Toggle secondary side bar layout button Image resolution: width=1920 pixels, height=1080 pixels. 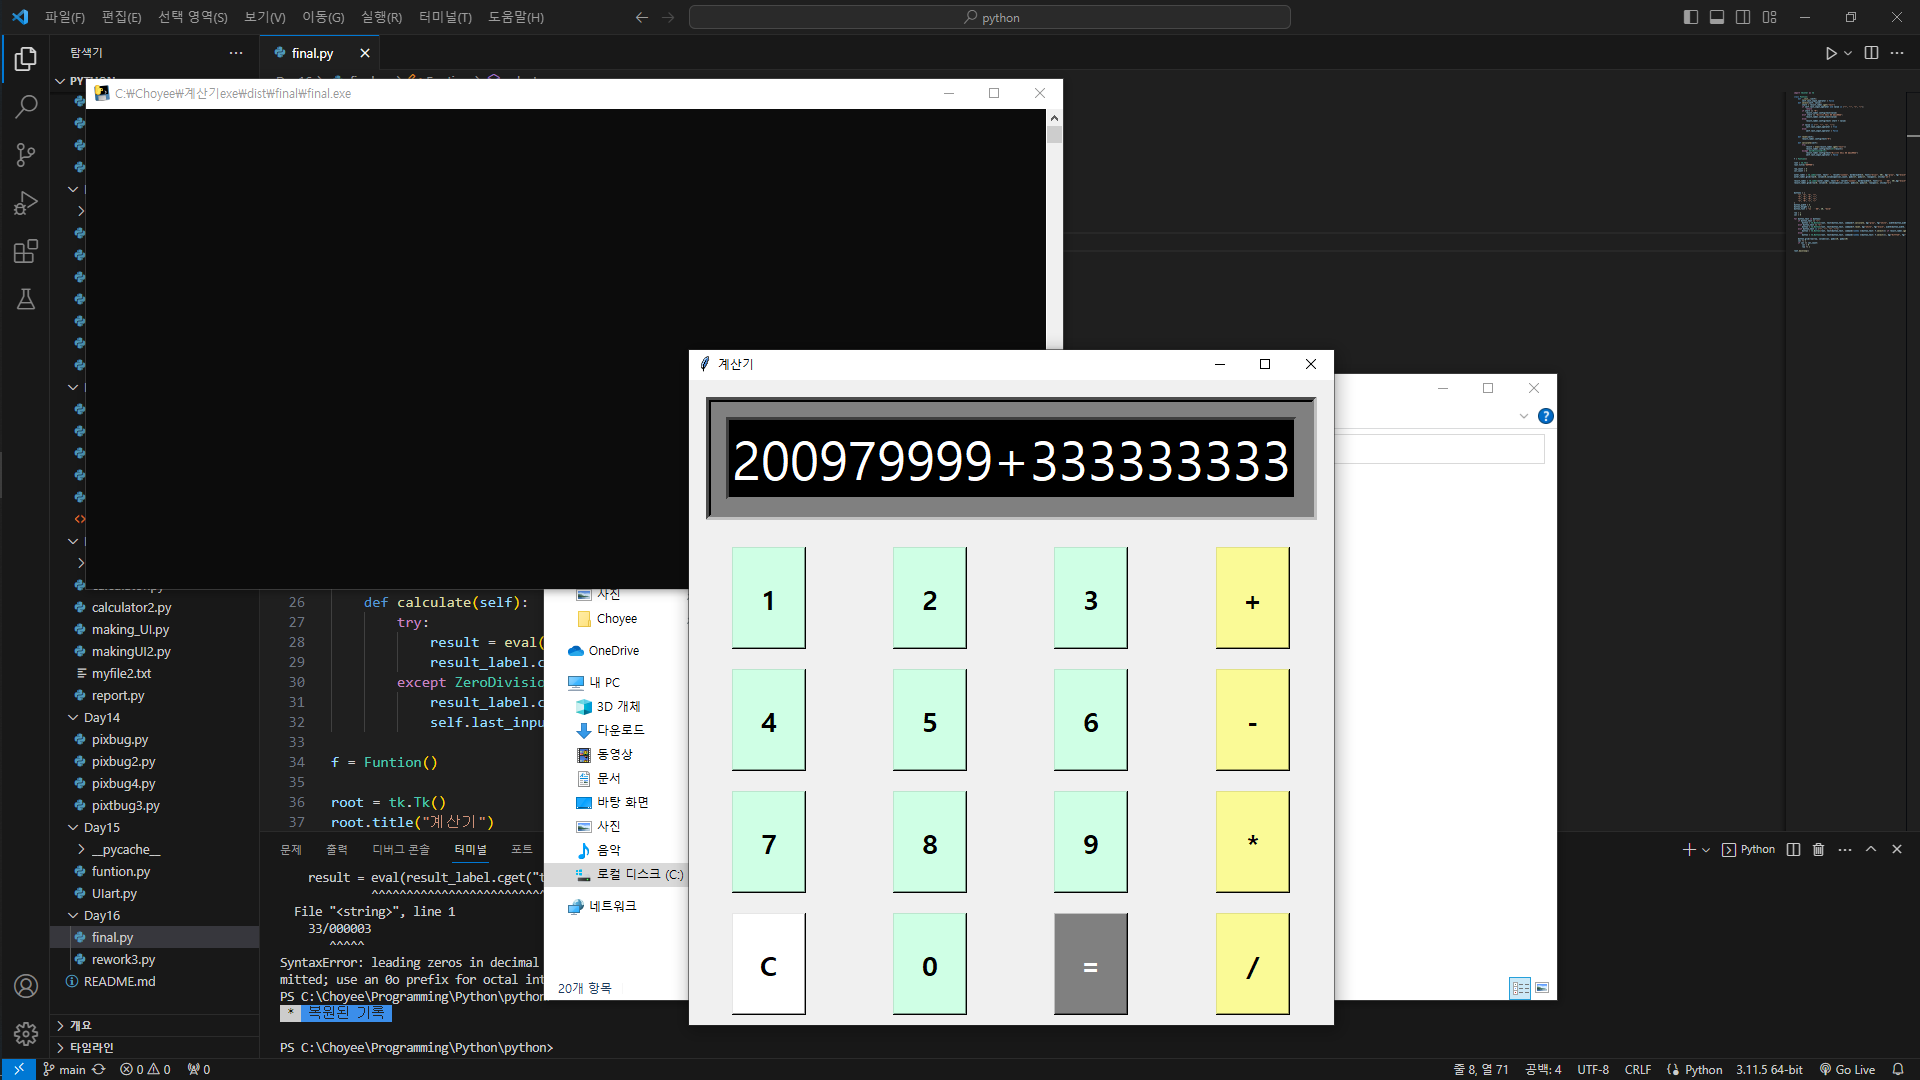tap(1743, 17)
